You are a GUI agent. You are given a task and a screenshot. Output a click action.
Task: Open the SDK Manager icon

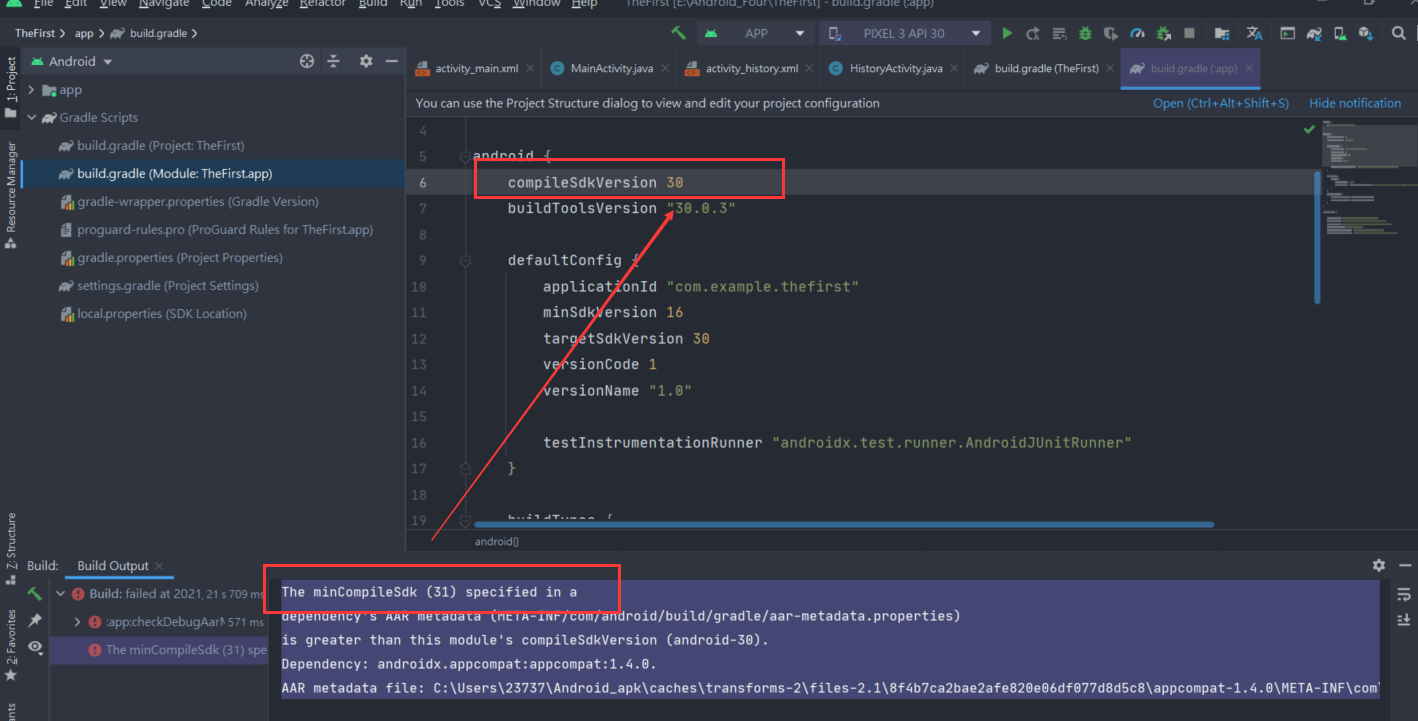1365,33
